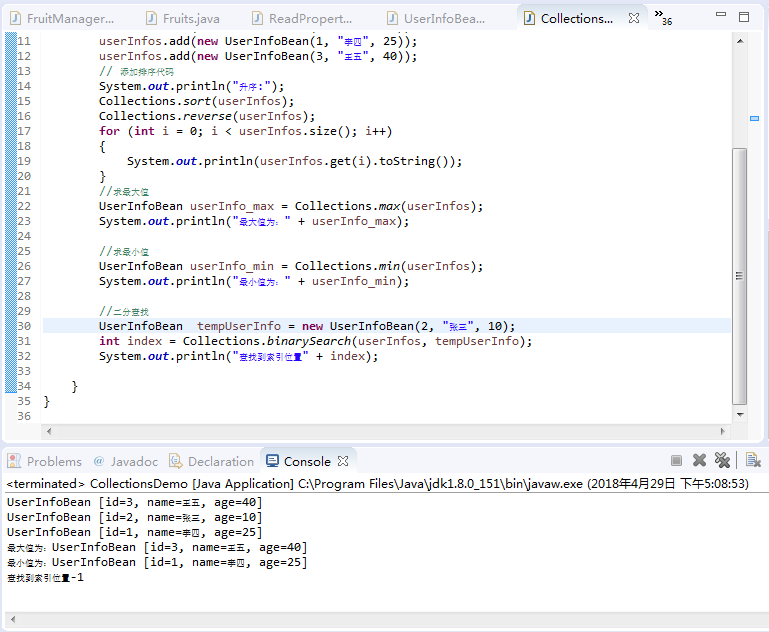The width and height of the screenshot is (769, 632).
Task: Click line number 30 in the gutter
Action: [24, 326]
